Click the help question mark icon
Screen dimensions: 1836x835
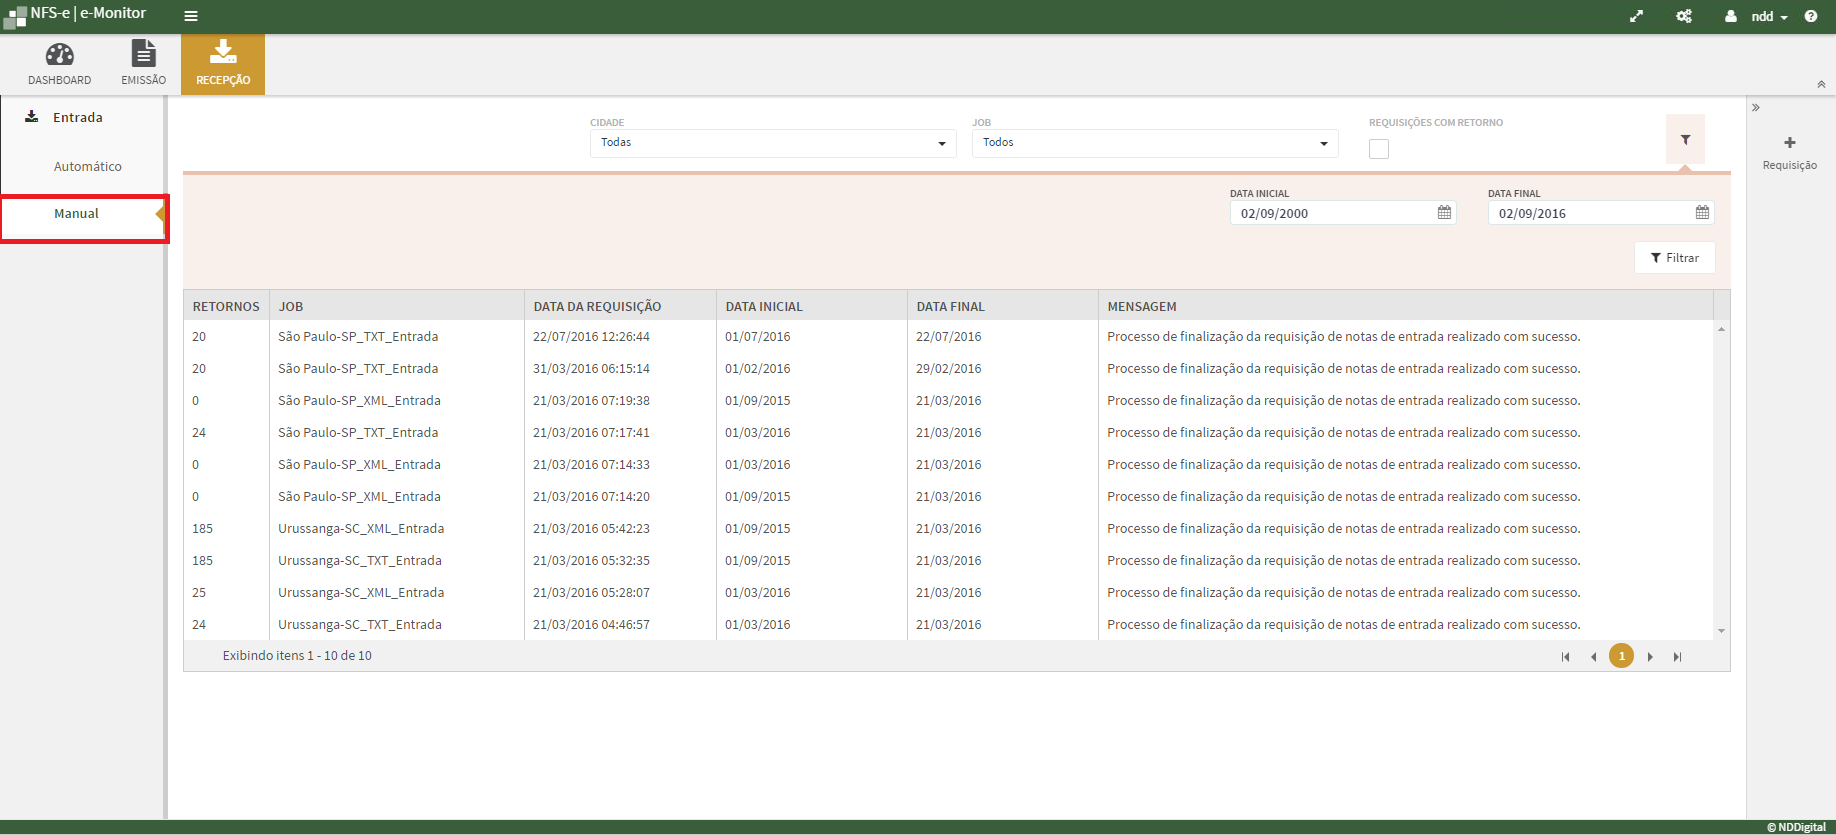(1811, 16)
